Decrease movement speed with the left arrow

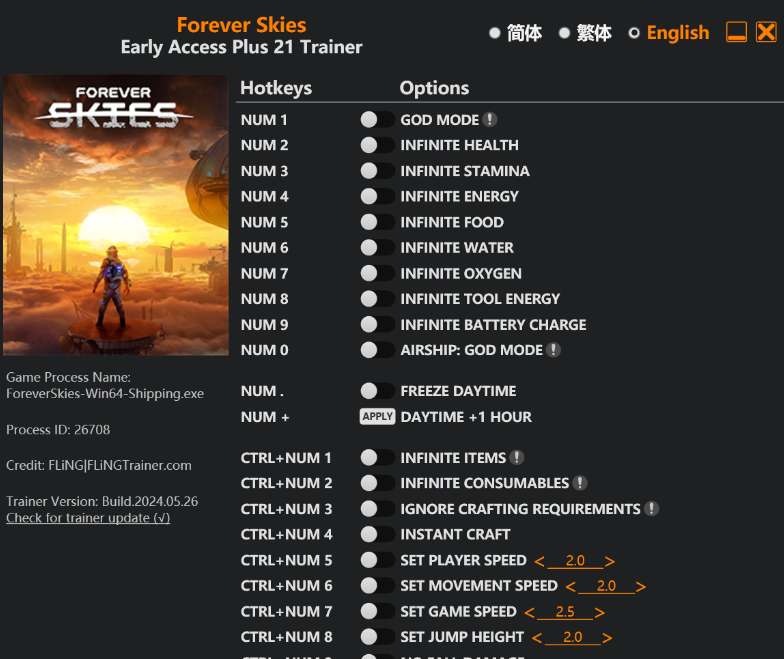[570, 587]
